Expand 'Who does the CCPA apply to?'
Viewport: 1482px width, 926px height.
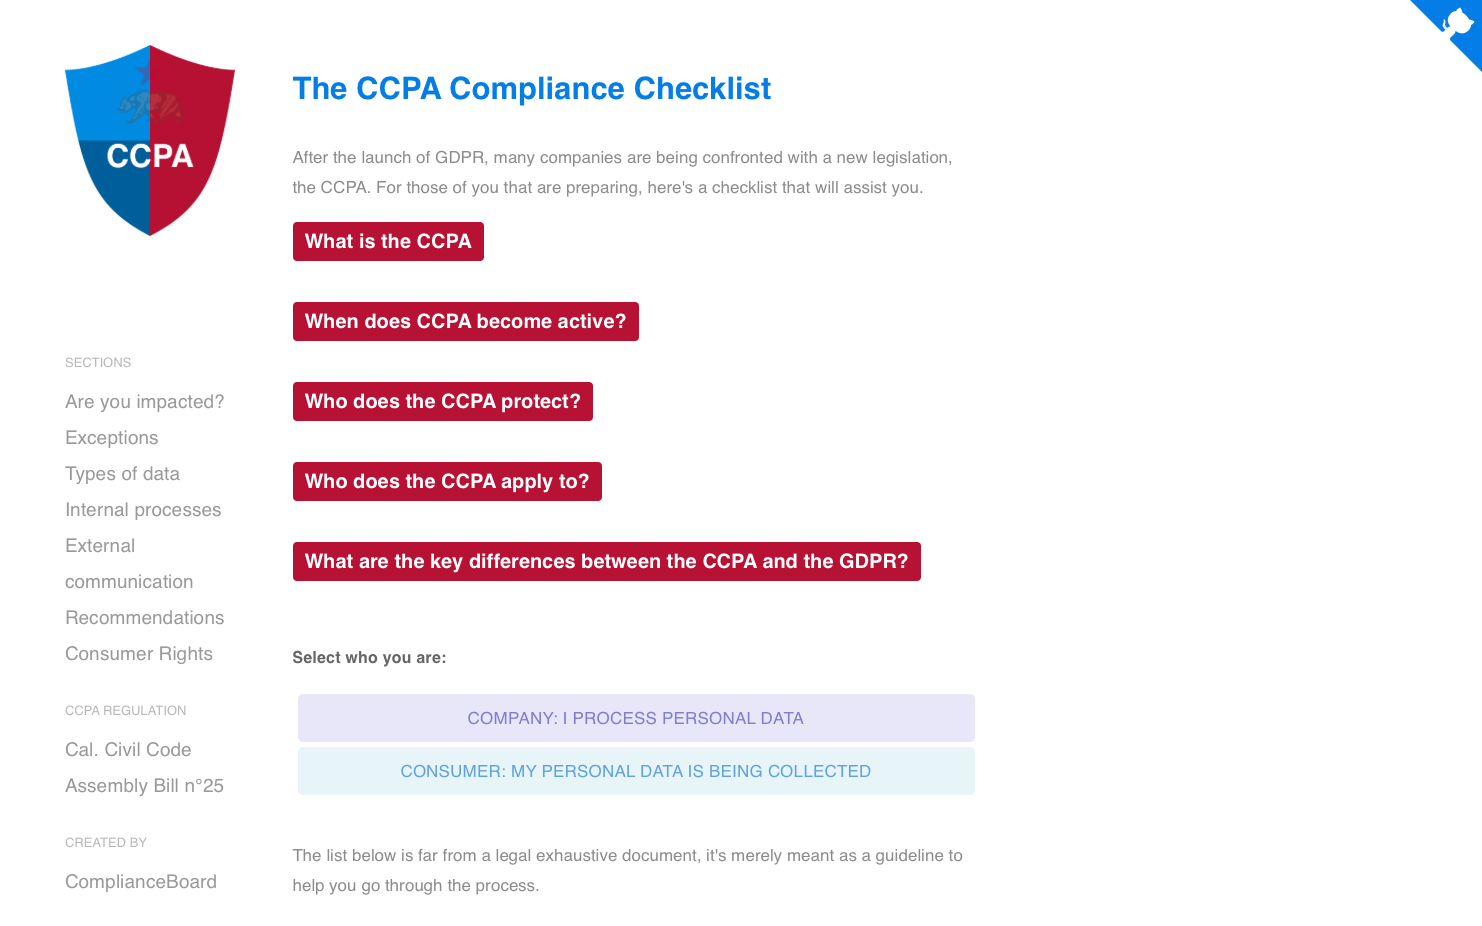(x=447, y=481)
